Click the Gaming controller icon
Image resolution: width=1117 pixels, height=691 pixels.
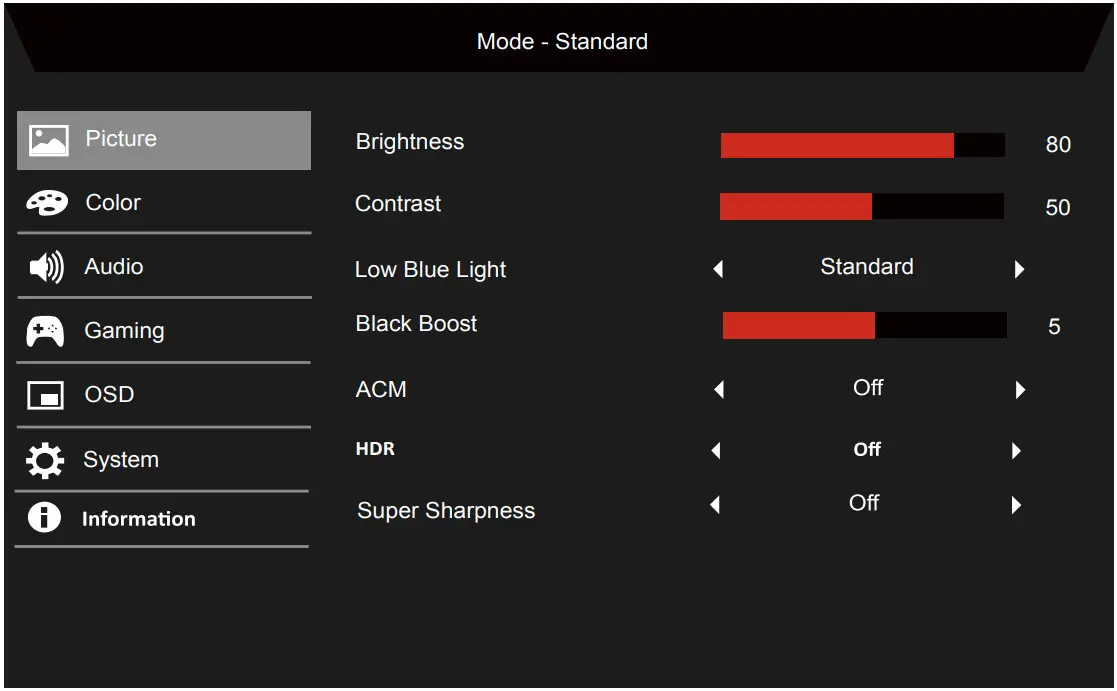point(45,331)
